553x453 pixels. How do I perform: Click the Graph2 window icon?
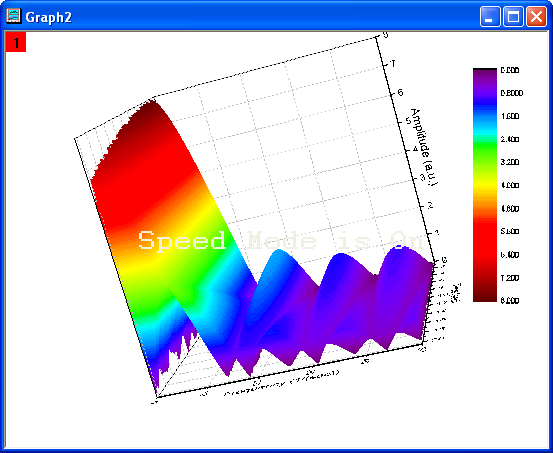click(x=14, y=16)
